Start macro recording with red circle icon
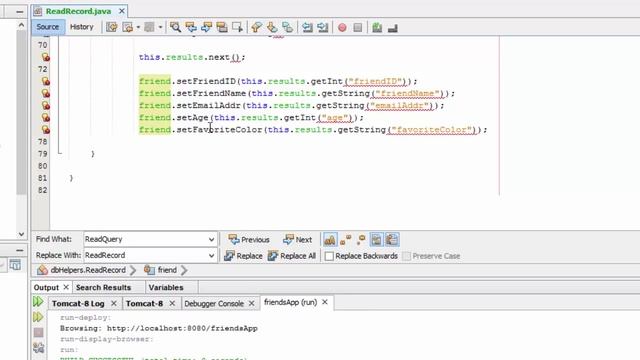 (x=342, y=27)
